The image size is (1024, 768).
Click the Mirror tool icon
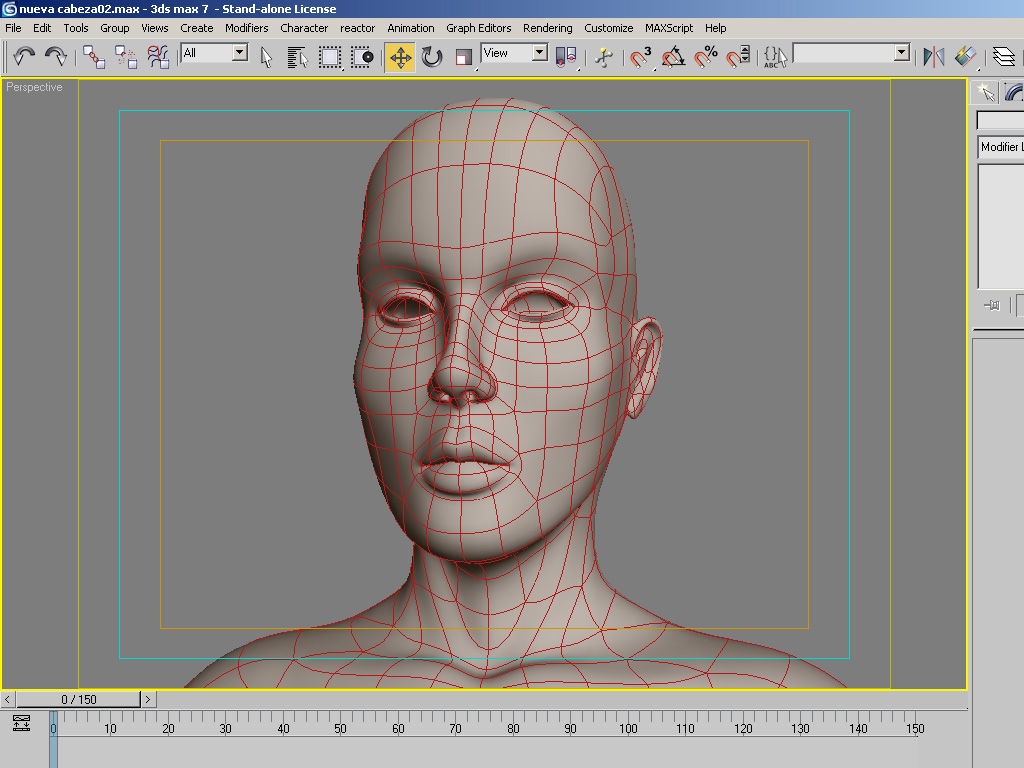point(934,57)
